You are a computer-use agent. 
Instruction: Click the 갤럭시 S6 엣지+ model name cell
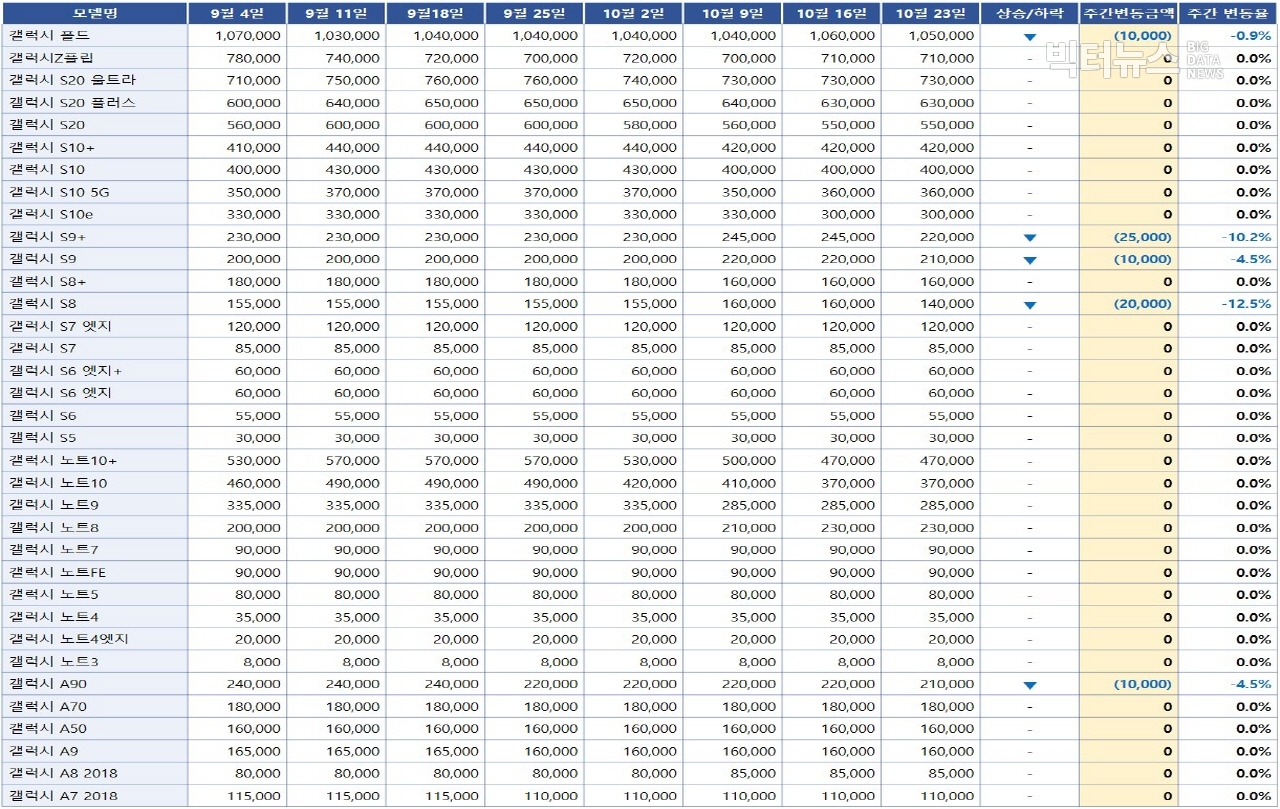pyautogui.click(x=94, y=371)
